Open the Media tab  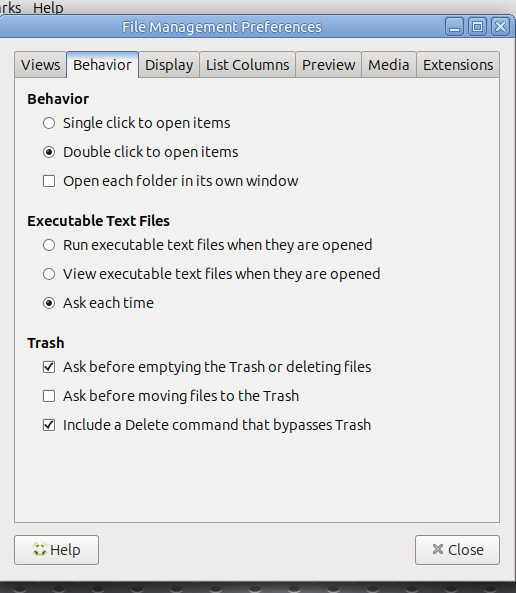tap(389, 65)
